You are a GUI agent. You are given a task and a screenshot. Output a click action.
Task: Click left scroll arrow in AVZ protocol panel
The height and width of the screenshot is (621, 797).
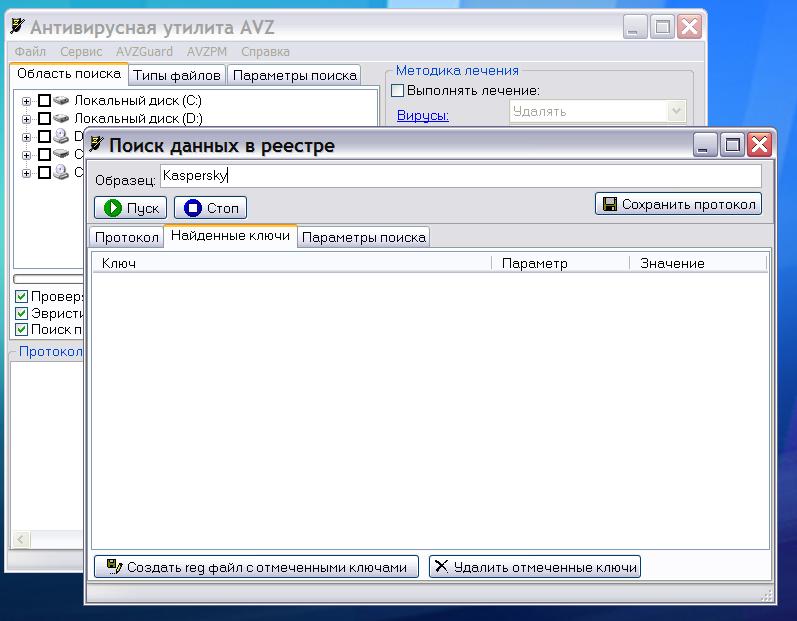(20, 539)
